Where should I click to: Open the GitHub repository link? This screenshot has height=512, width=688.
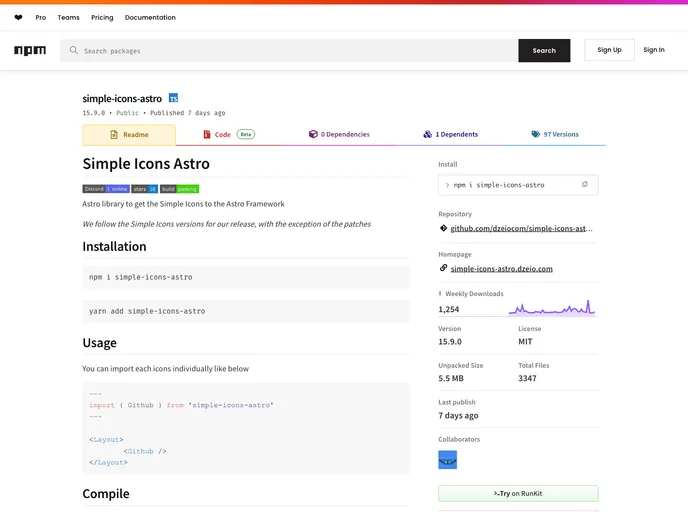click(x=522, y=228)
